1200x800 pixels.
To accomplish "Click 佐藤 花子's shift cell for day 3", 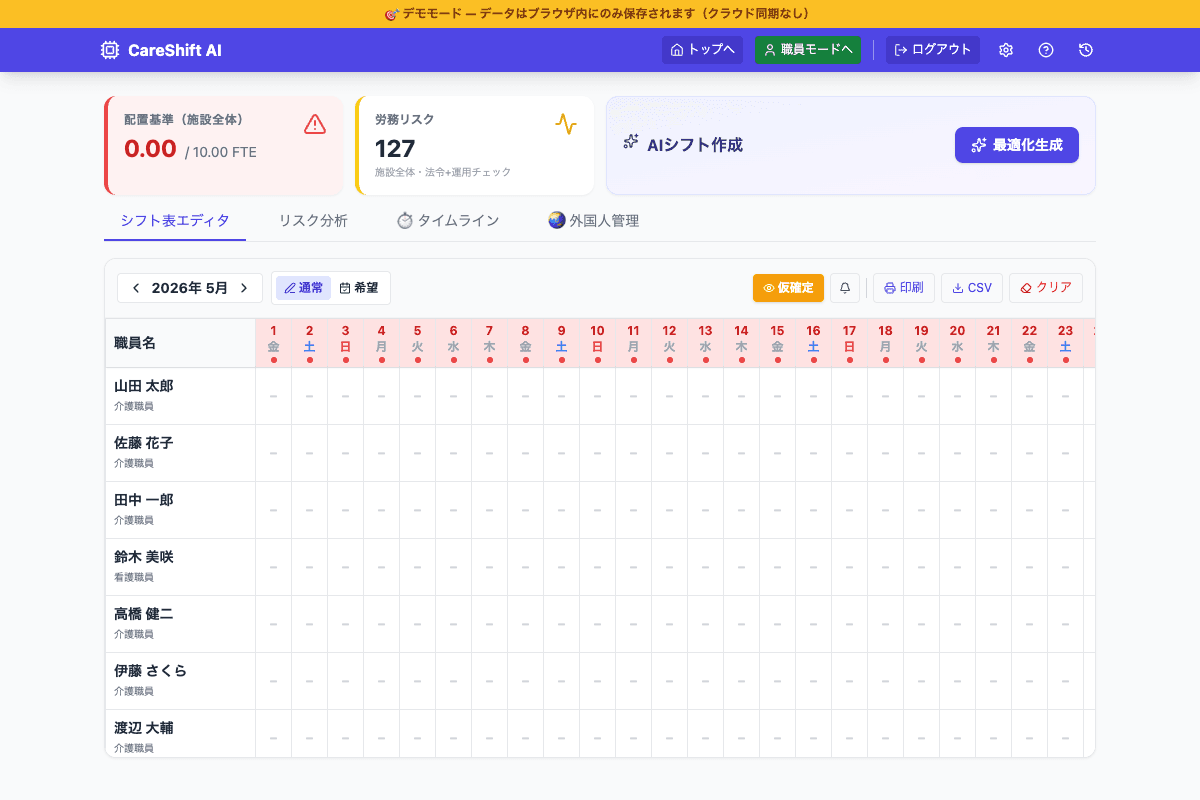I will pyautogui.click(x=345, y=453).
